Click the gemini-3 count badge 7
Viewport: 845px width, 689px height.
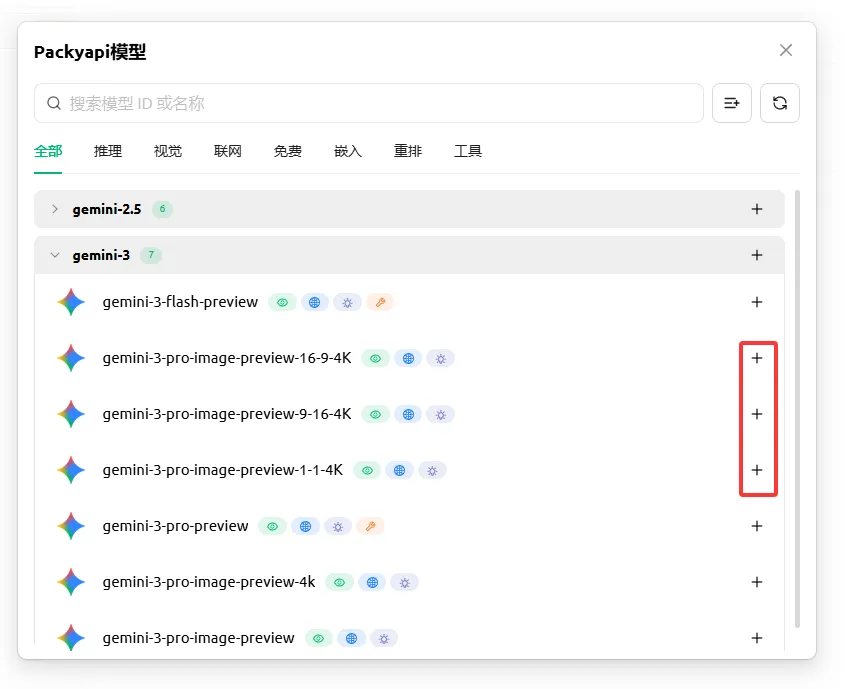(151, 255)
